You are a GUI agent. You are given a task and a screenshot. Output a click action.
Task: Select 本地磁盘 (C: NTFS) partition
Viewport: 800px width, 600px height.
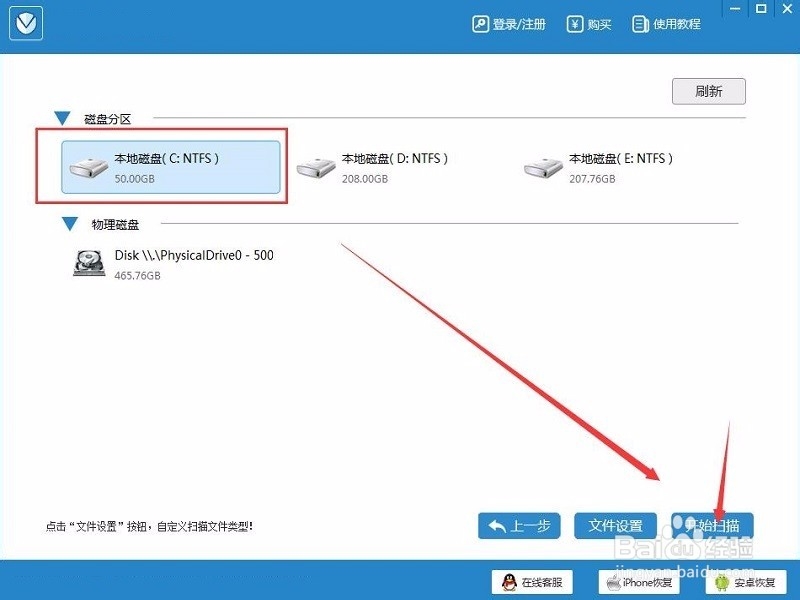[170, 167]
